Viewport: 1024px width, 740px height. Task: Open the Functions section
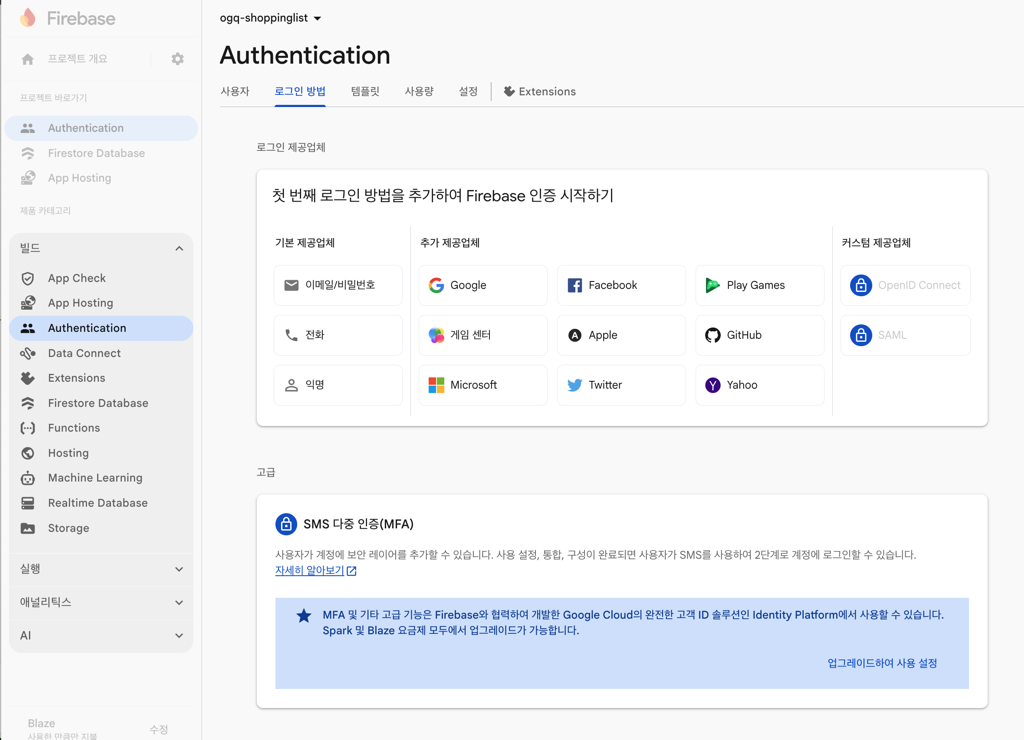click(75, 427)
